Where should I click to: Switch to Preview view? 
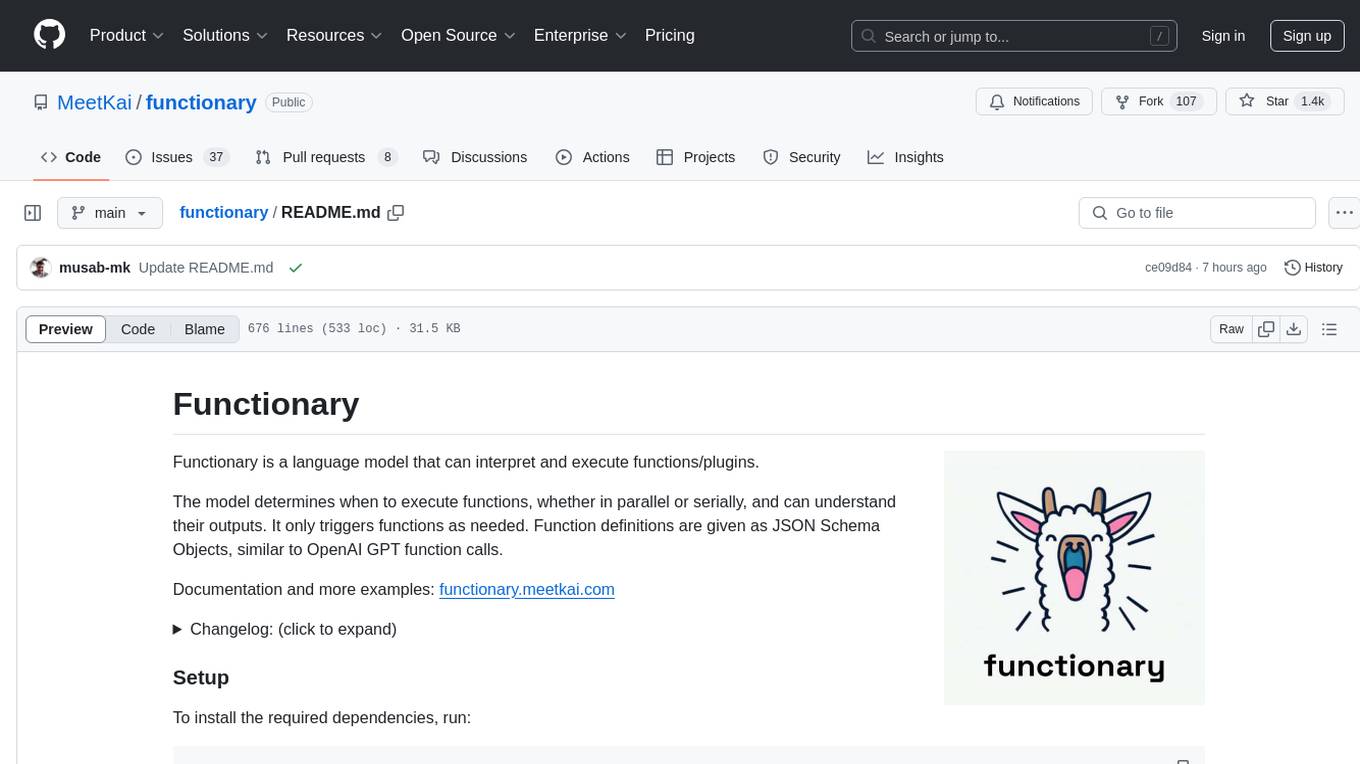[66, 329]
